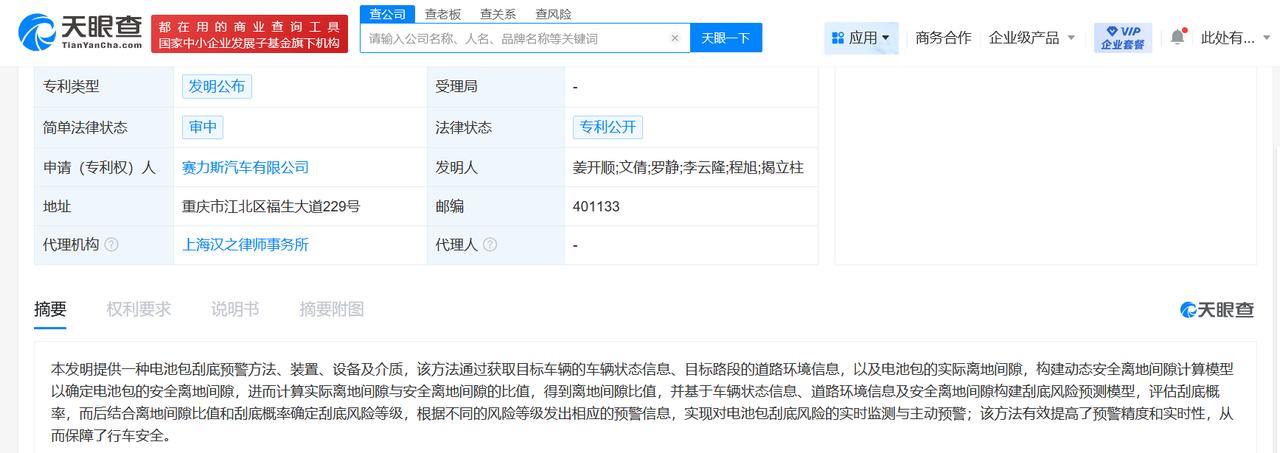This screenshot has width=1280, height=453.
Task: Select the 摘要附图 tab
Action: [x=332, y=309]
